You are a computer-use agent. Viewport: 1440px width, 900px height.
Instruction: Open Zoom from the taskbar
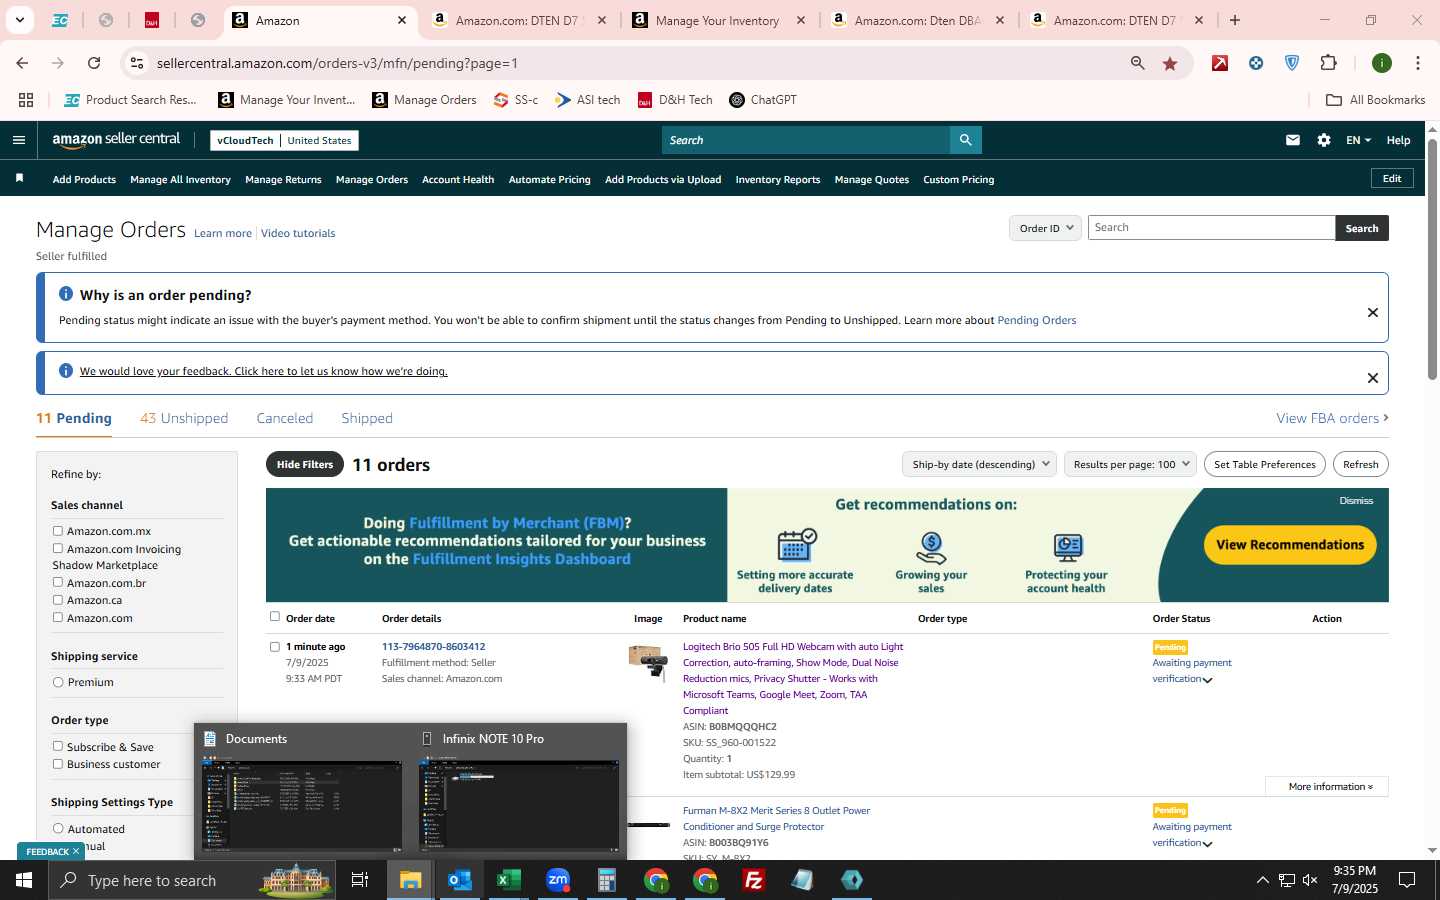tap(558, 880)
